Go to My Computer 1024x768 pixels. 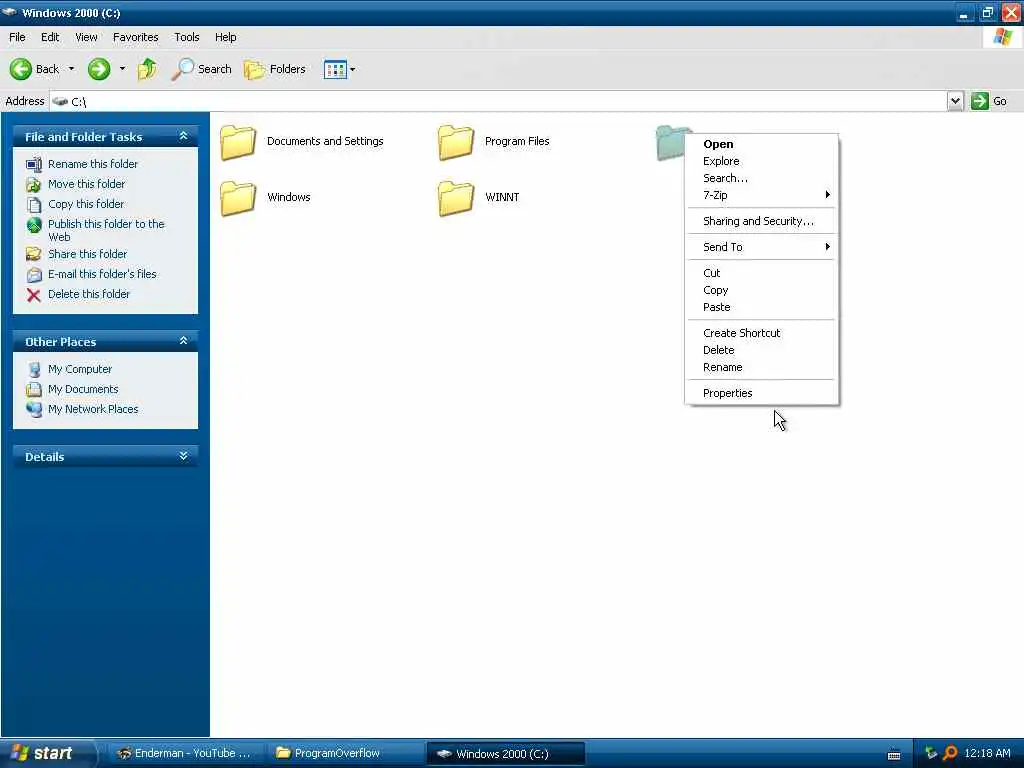pos(80,369)
